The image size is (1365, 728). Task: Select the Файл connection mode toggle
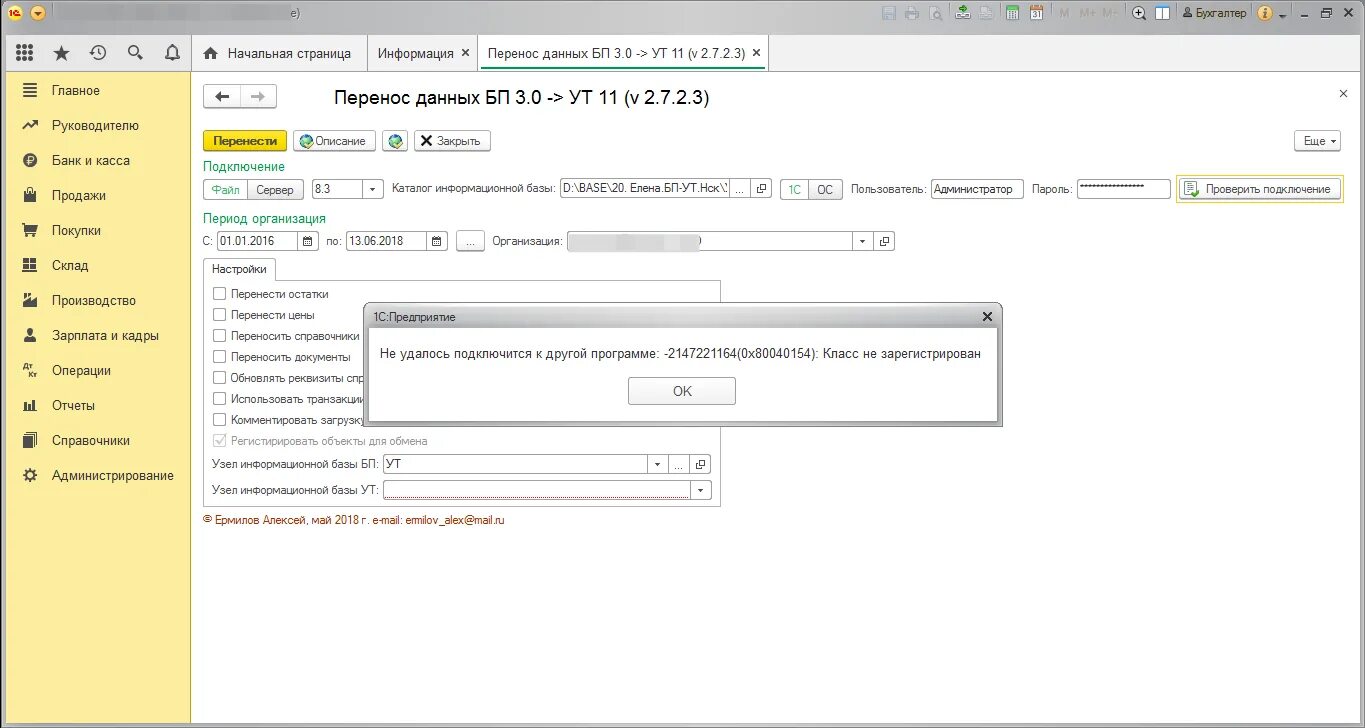click(x=226, y=189)
